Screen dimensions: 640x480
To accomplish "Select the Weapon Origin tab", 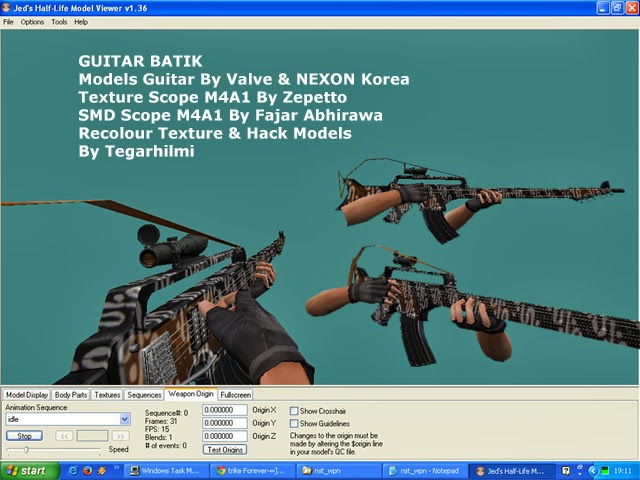I will pos(191,394).
